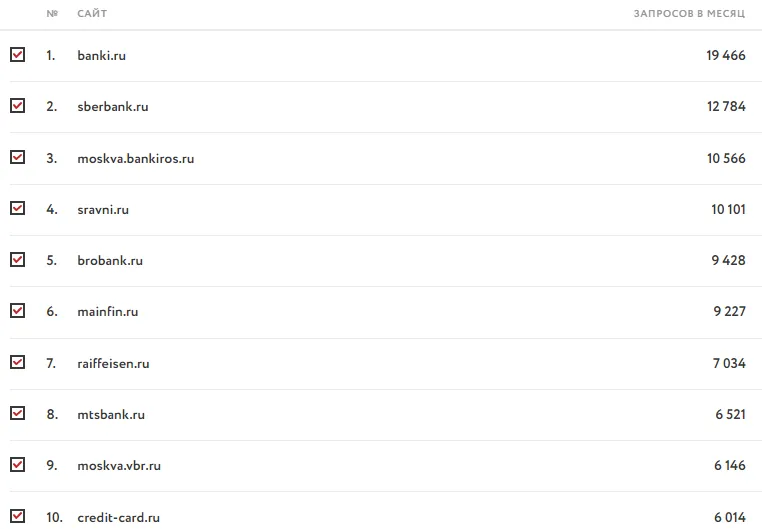Uncheck the moskva.vbr.ru checkbox

pos(17,464)
